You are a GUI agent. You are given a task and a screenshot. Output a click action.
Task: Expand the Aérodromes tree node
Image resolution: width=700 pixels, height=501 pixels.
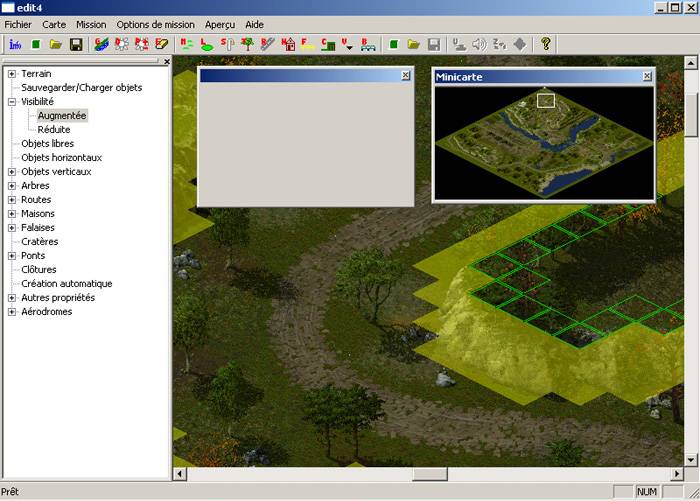pyautogui.click(x=12, y=312)
